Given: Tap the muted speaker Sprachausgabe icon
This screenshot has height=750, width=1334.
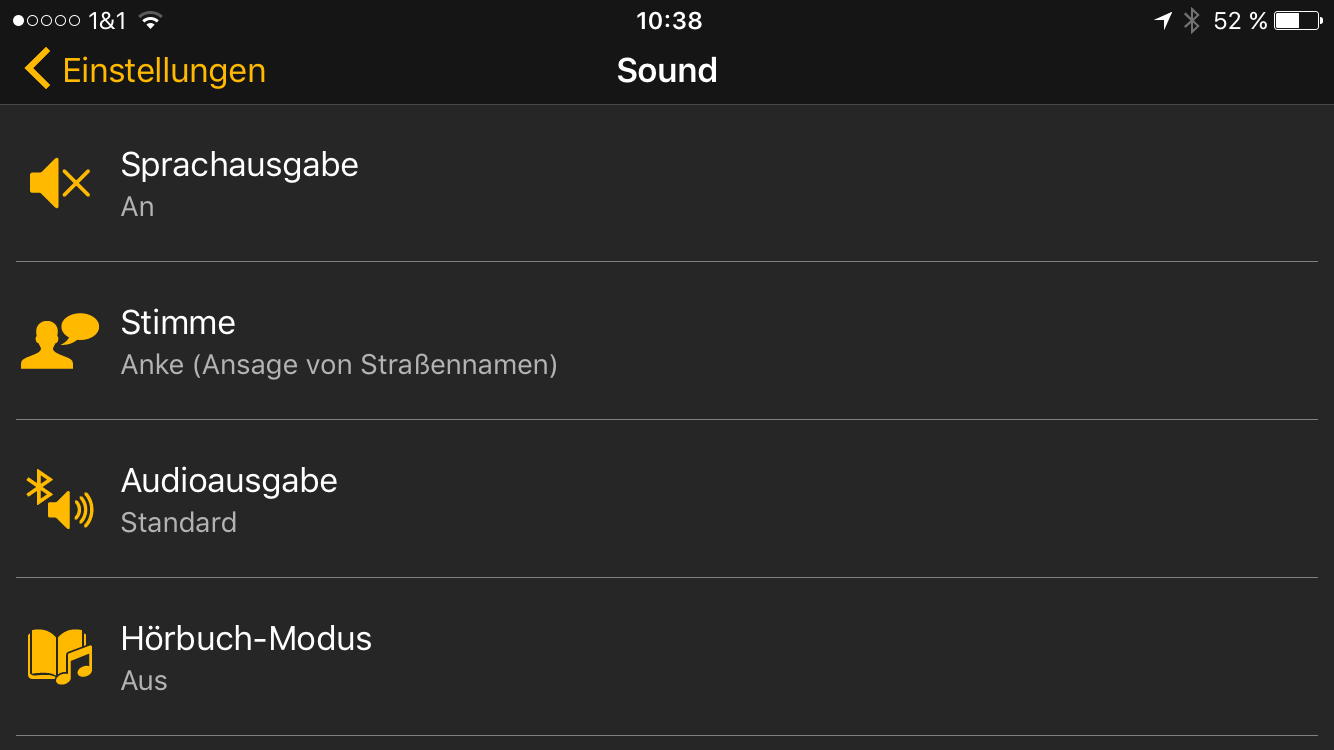Looking at the screenshot, I should click(60, 183).
